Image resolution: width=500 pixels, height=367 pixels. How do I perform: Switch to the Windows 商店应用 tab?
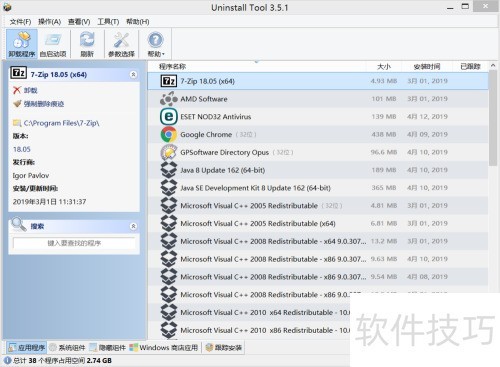point(163,348)
